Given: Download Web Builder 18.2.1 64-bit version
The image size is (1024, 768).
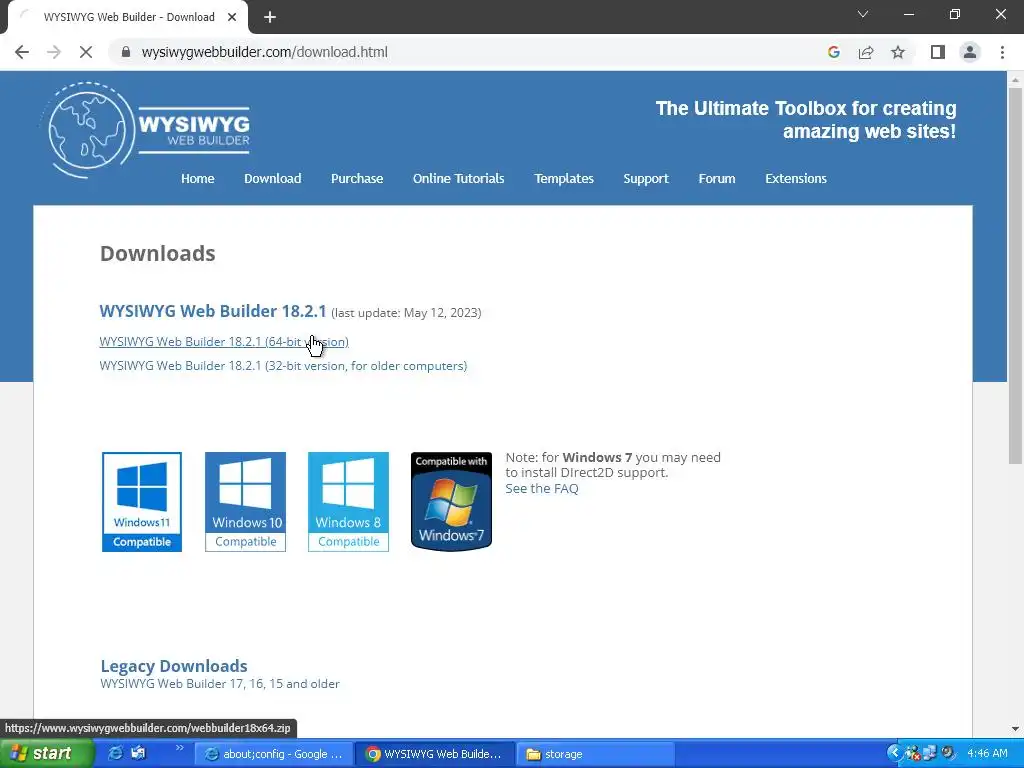Looking at the screenshot, I should tap(224, 342).
